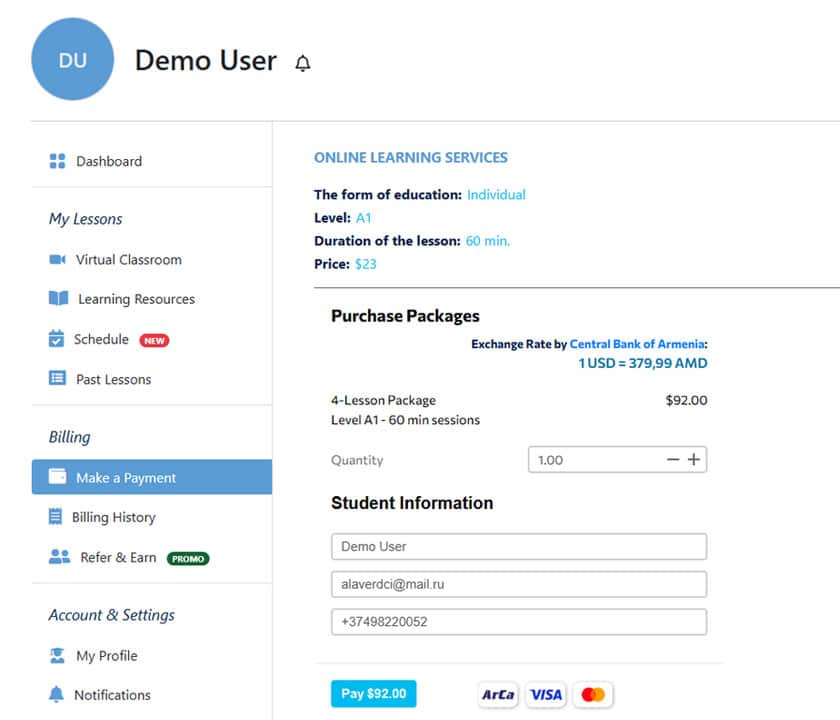Viewport: 840px width, 720px height.
Task: Select the VISA payment card logo
Action: (x=546, y=694)
